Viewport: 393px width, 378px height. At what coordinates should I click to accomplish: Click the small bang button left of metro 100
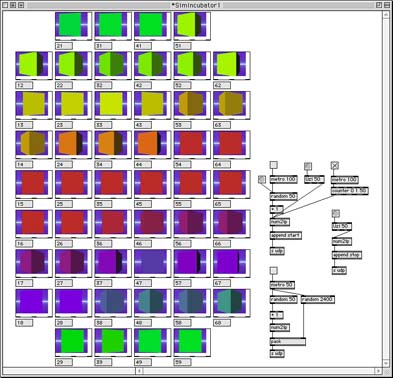point(262,179)
